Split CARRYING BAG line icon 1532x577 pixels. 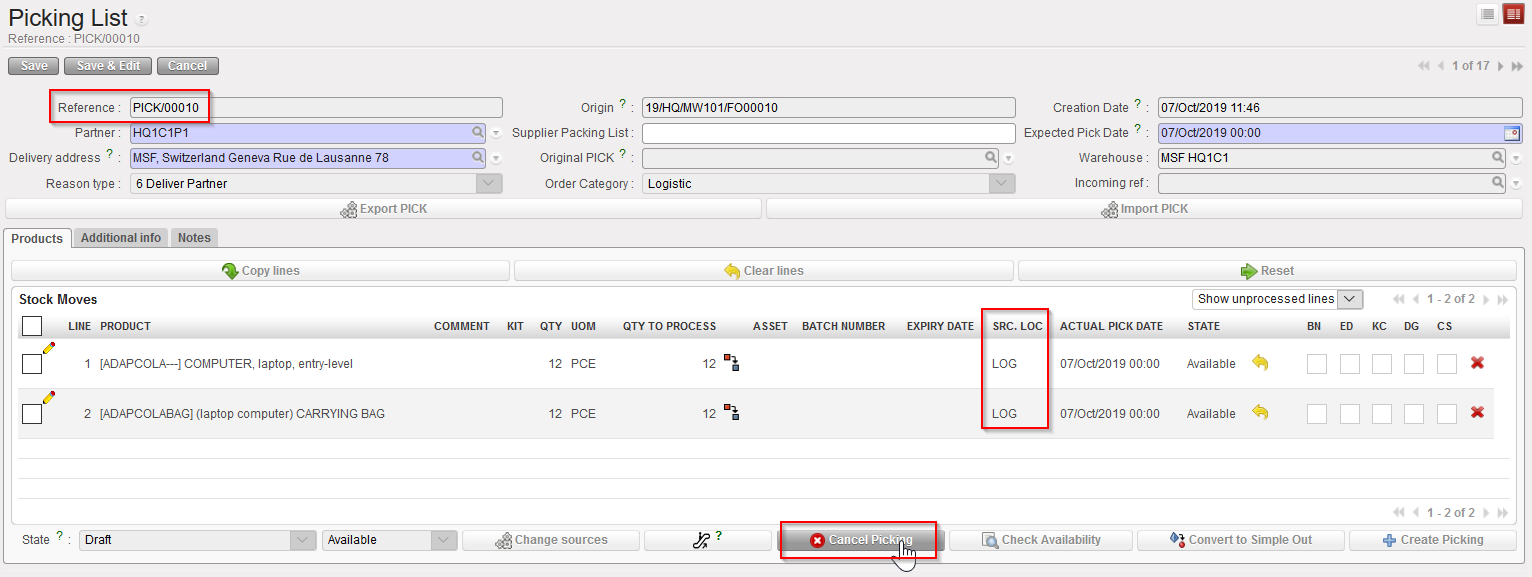pos(732,413)
